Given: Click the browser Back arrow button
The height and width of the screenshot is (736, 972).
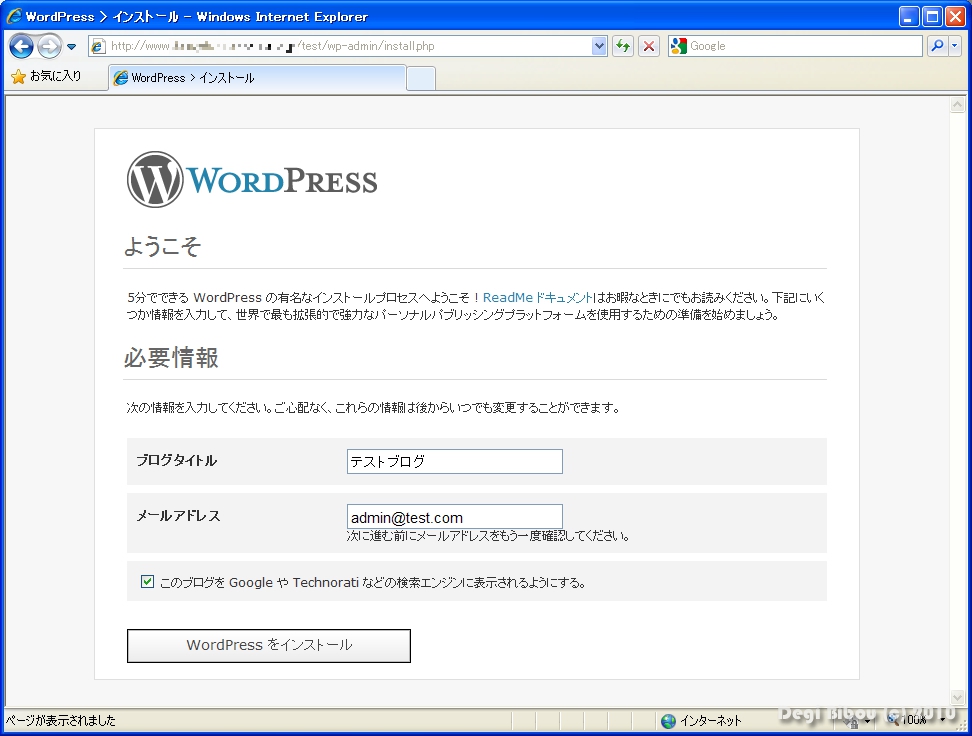Looking at the screenshot, I should pos(22,46).
